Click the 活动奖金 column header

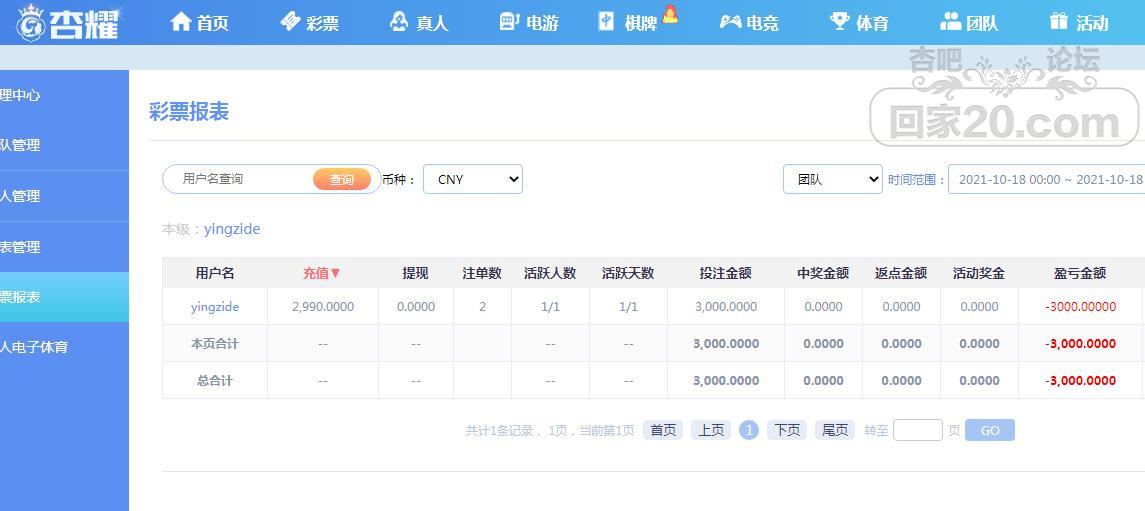(x=979, y=273)
